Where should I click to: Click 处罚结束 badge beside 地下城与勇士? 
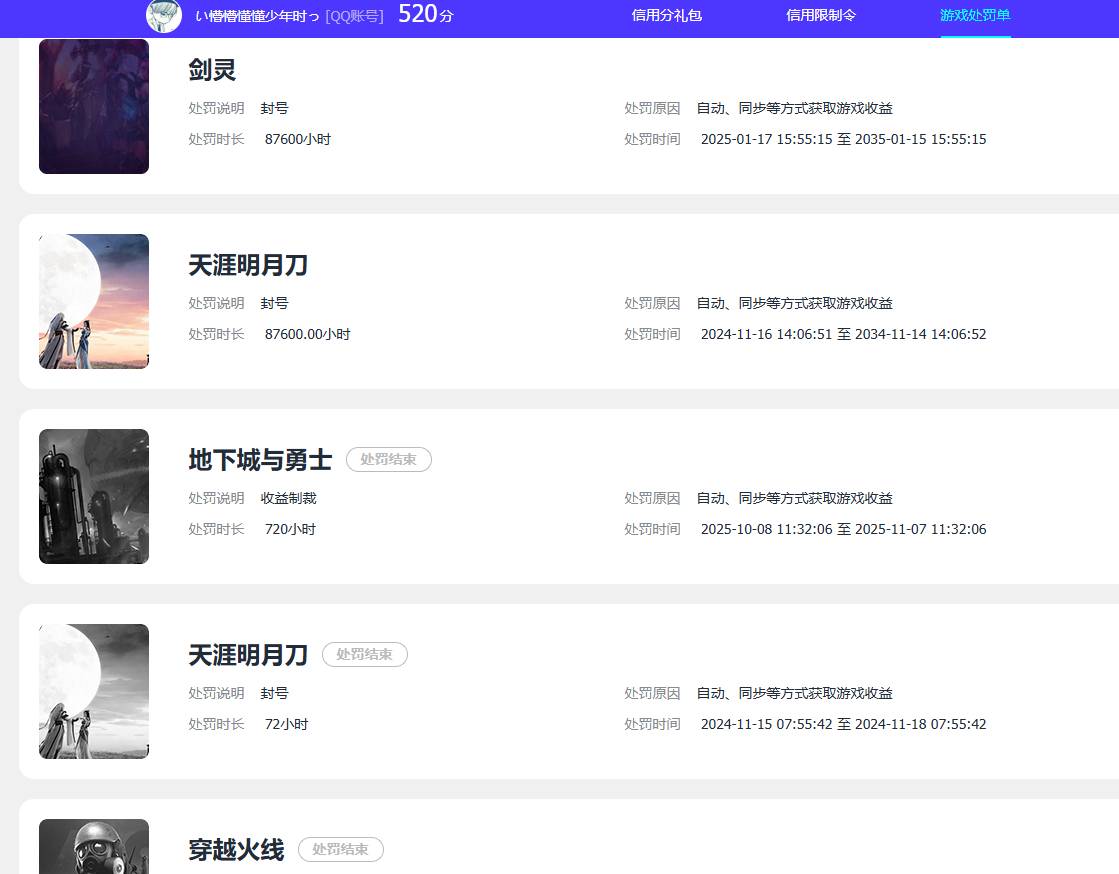click(388, 460)
